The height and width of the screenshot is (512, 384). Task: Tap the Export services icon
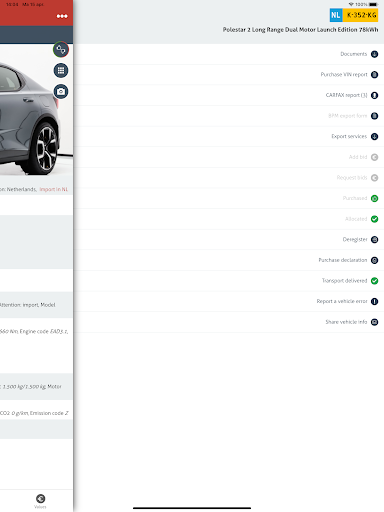[x=374, y=137]
